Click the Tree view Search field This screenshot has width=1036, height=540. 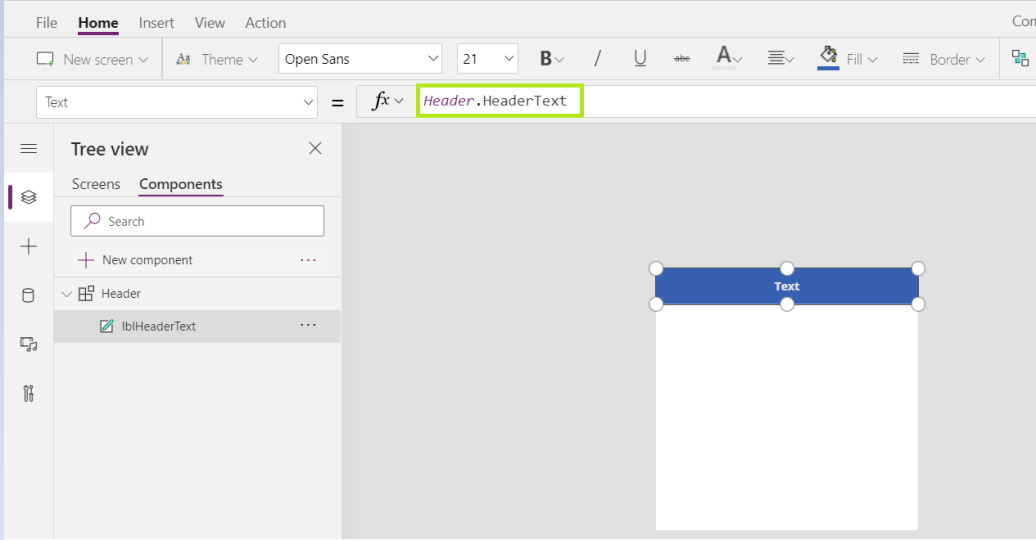197,221
